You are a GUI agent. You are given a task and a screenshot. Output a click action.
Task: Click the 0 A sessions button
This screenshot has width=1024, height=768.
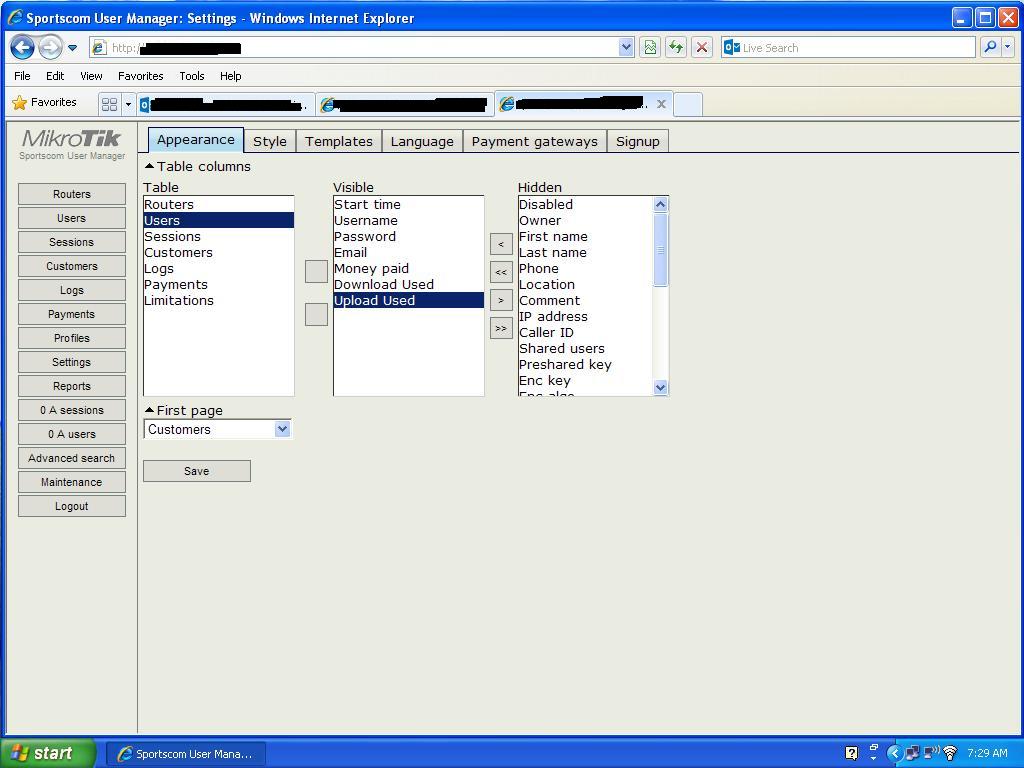[x=72, y=410]
